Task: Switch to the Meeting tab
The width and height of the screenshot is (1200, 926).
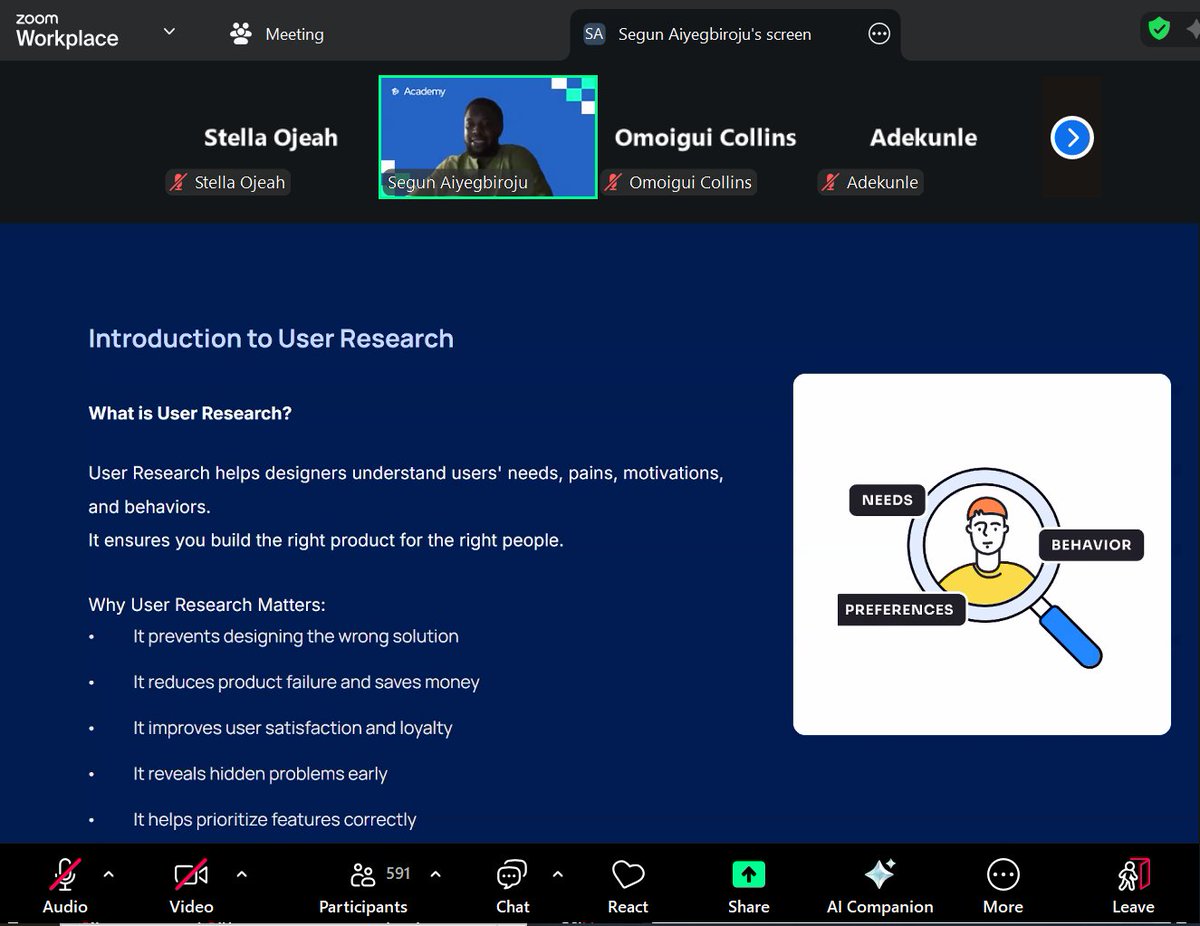Action: click(x=277, y=34)
